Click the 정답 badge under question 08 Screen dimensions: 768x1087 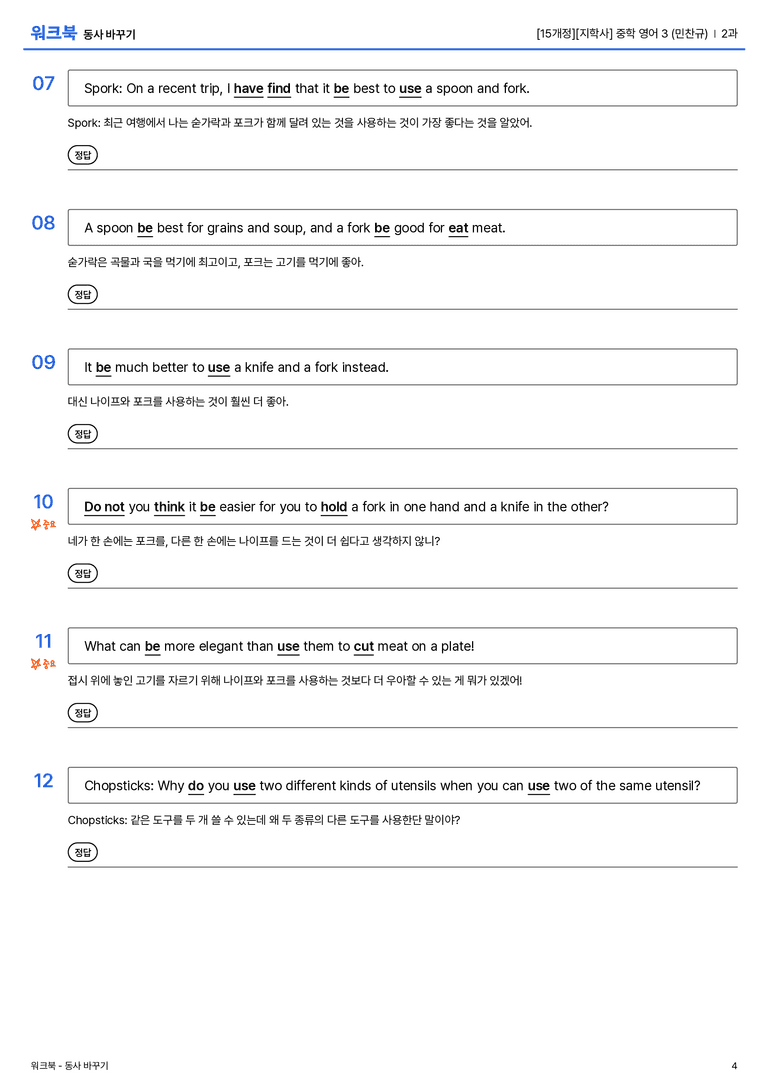(82, 294)
